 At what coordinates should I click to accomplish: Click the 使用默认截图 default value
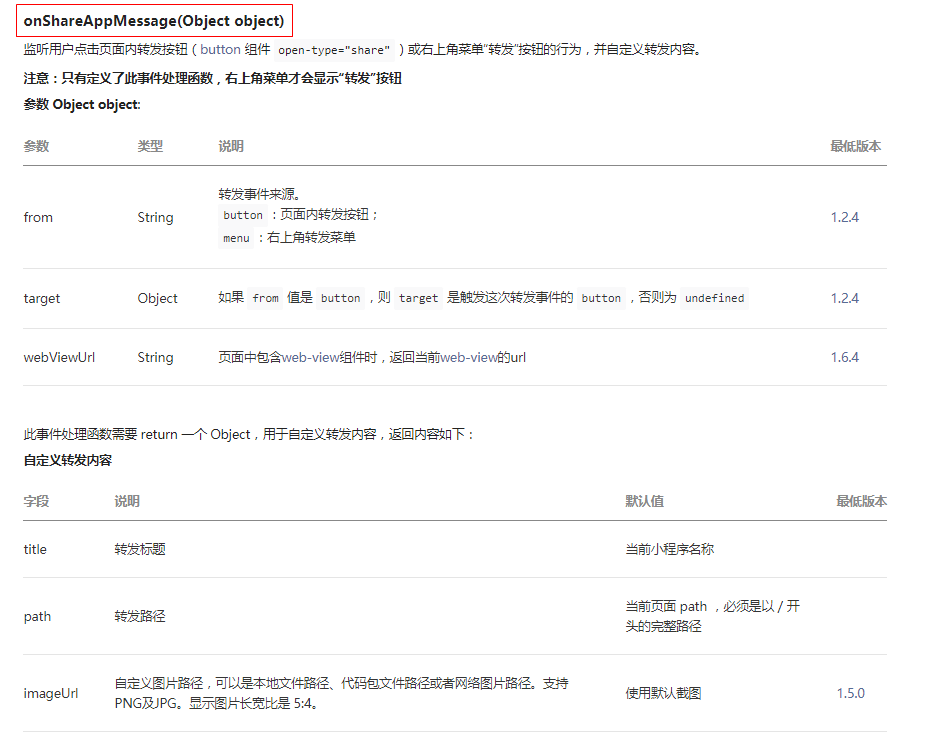tap(663, 693)
